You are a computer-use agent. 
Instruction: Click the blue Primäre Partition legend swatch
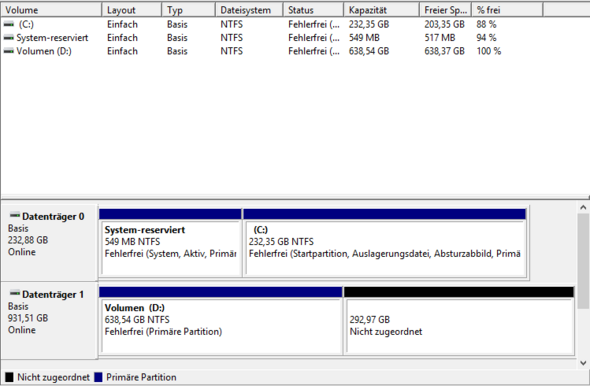coord(98,377)
